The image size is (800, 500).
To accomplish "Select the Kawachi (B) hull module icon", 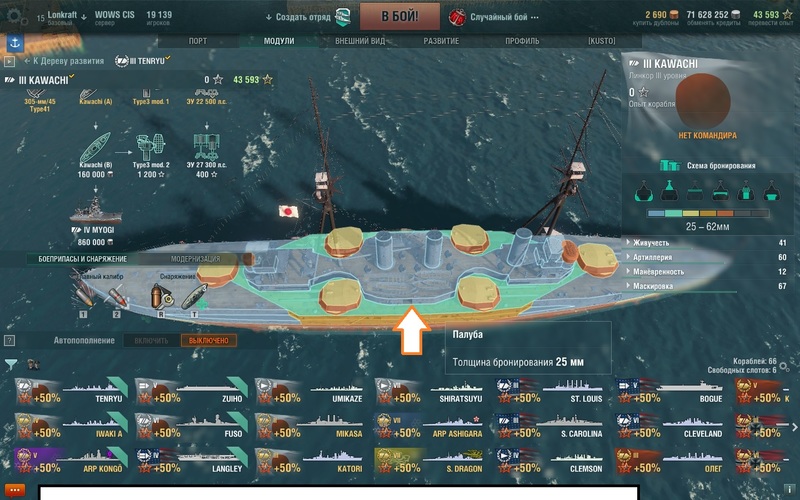I will pos(95,147).
